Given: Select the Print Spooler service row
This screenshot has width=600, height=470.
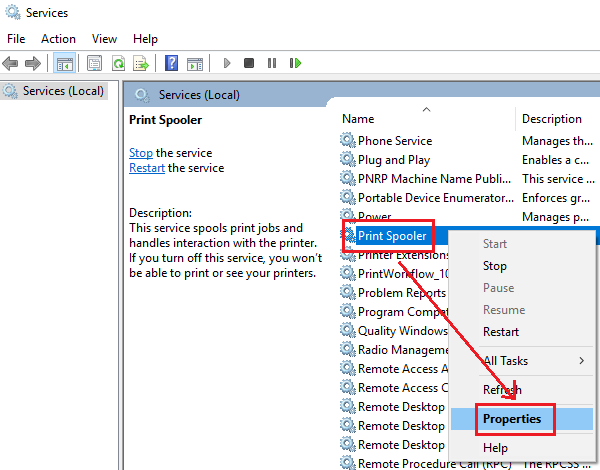Looking at the screenshot, I should point(392,236).
